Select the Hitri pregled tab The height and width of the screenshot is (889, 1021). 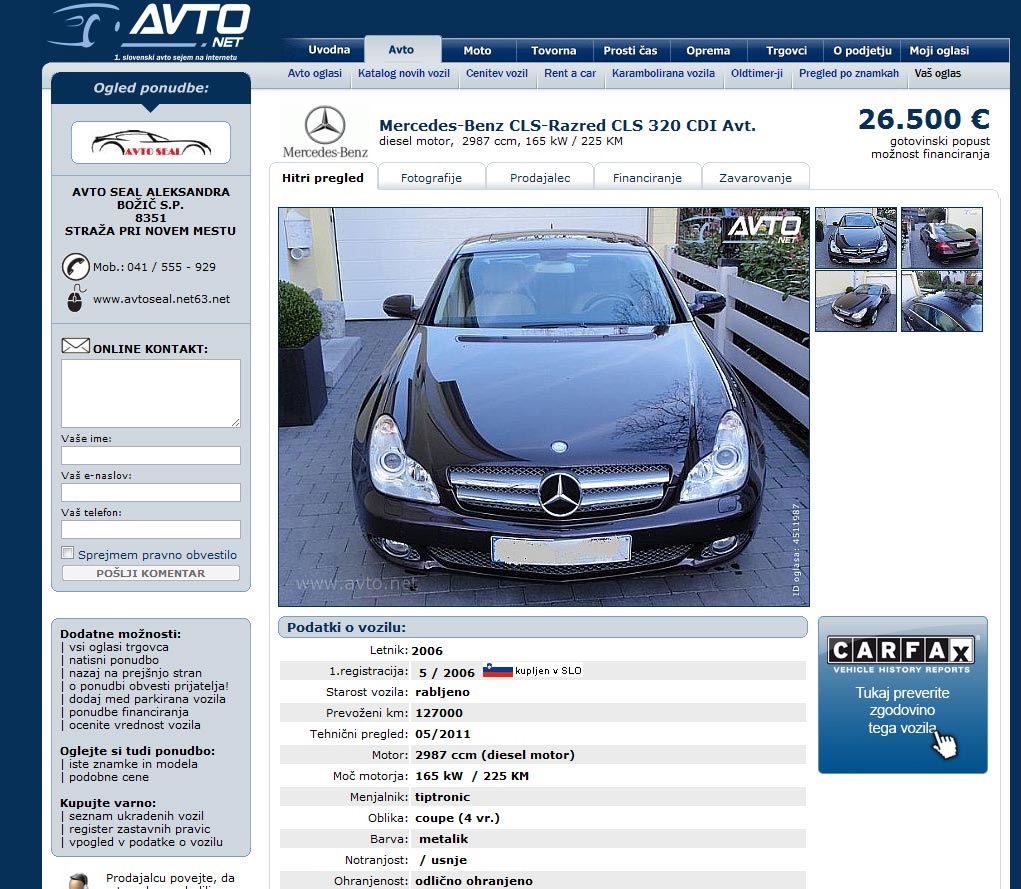click(x=323, y=178)
